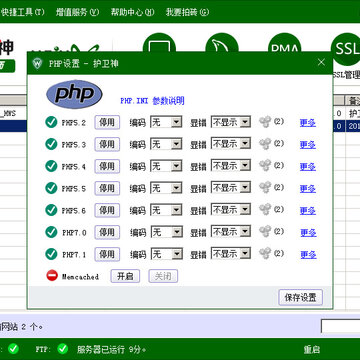Viewport: 360px width, 360px height.
Task: Click the PHP5.2 process count icon
Action: point(265,122)
